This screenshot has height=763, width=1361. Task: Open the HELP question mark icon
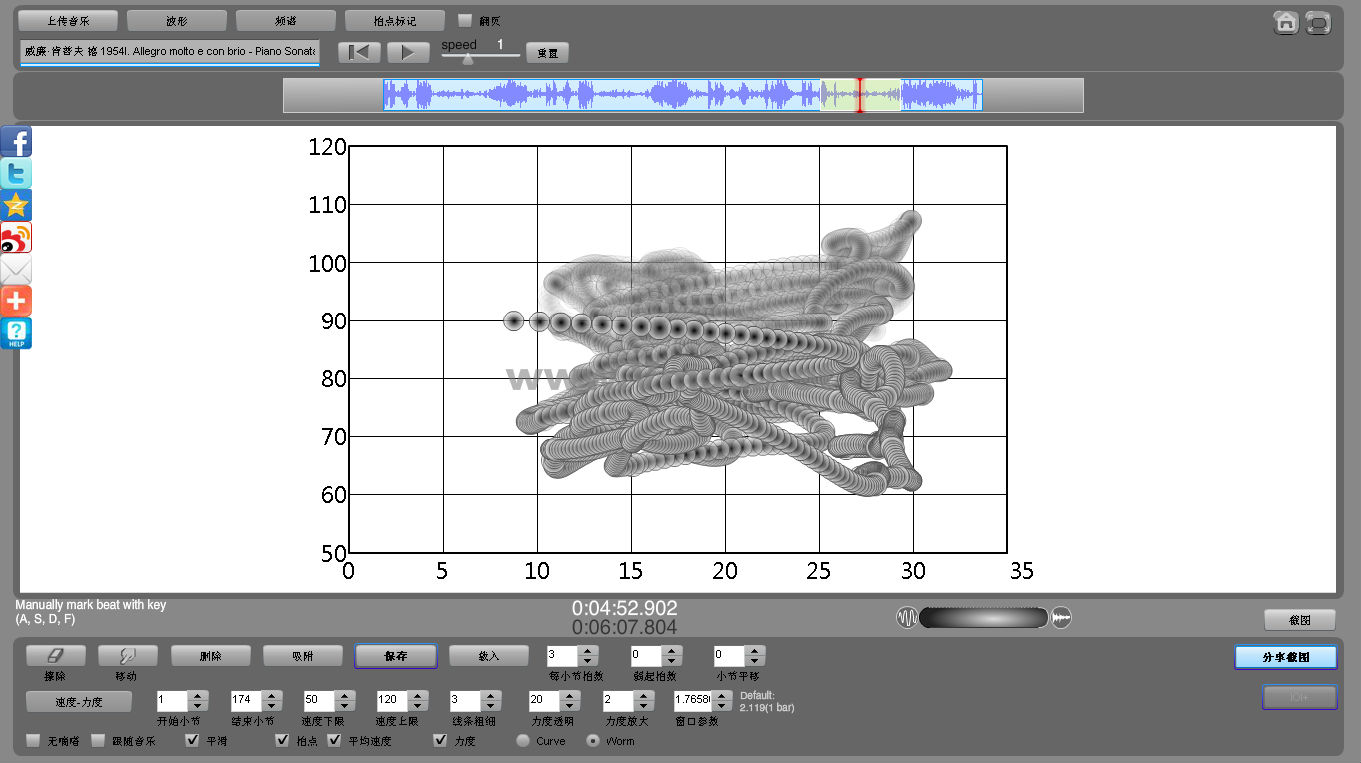click(16, 333)
